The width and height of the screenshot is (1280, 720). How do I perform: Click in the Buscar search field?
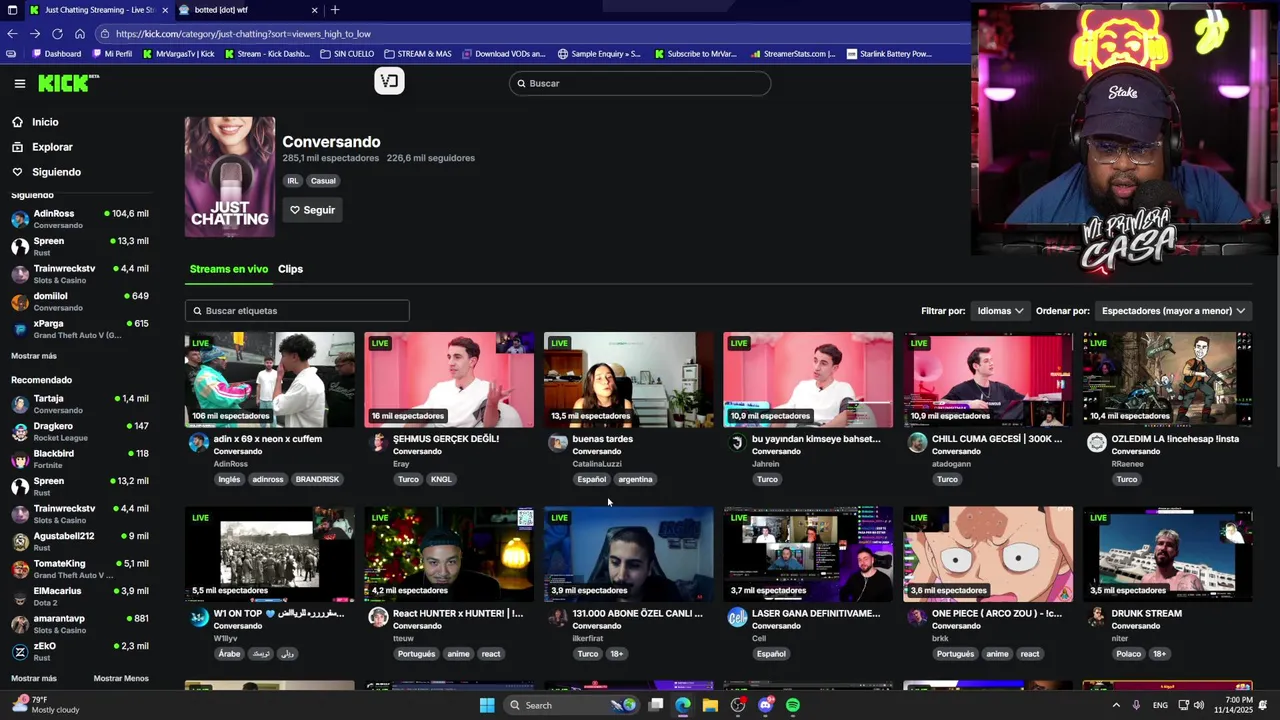640,83
